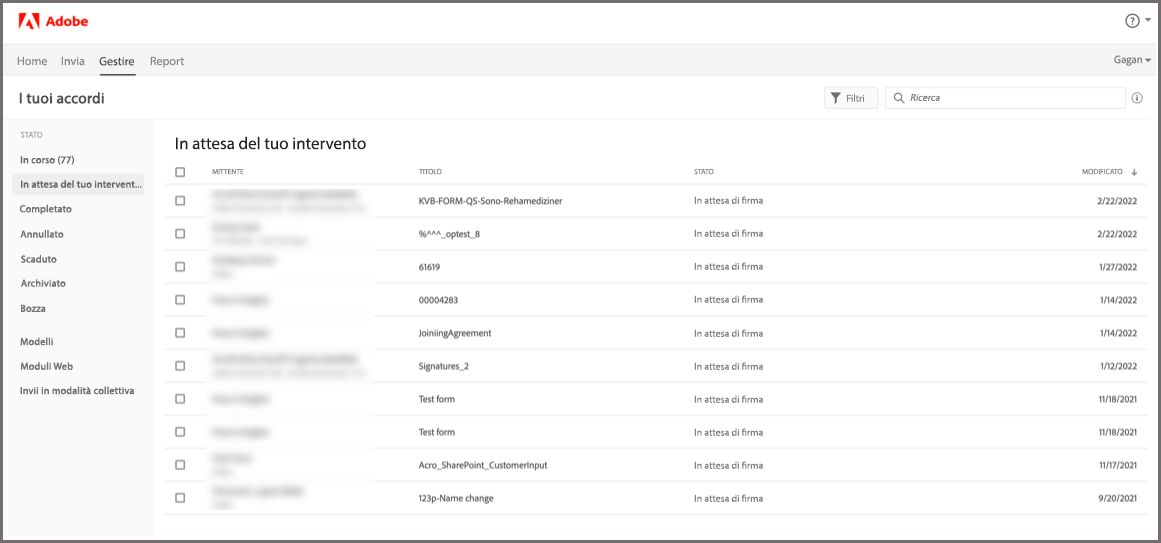Open the Signatures_2 agreement
Screen dimensions: 1161x543
point(444,366)
